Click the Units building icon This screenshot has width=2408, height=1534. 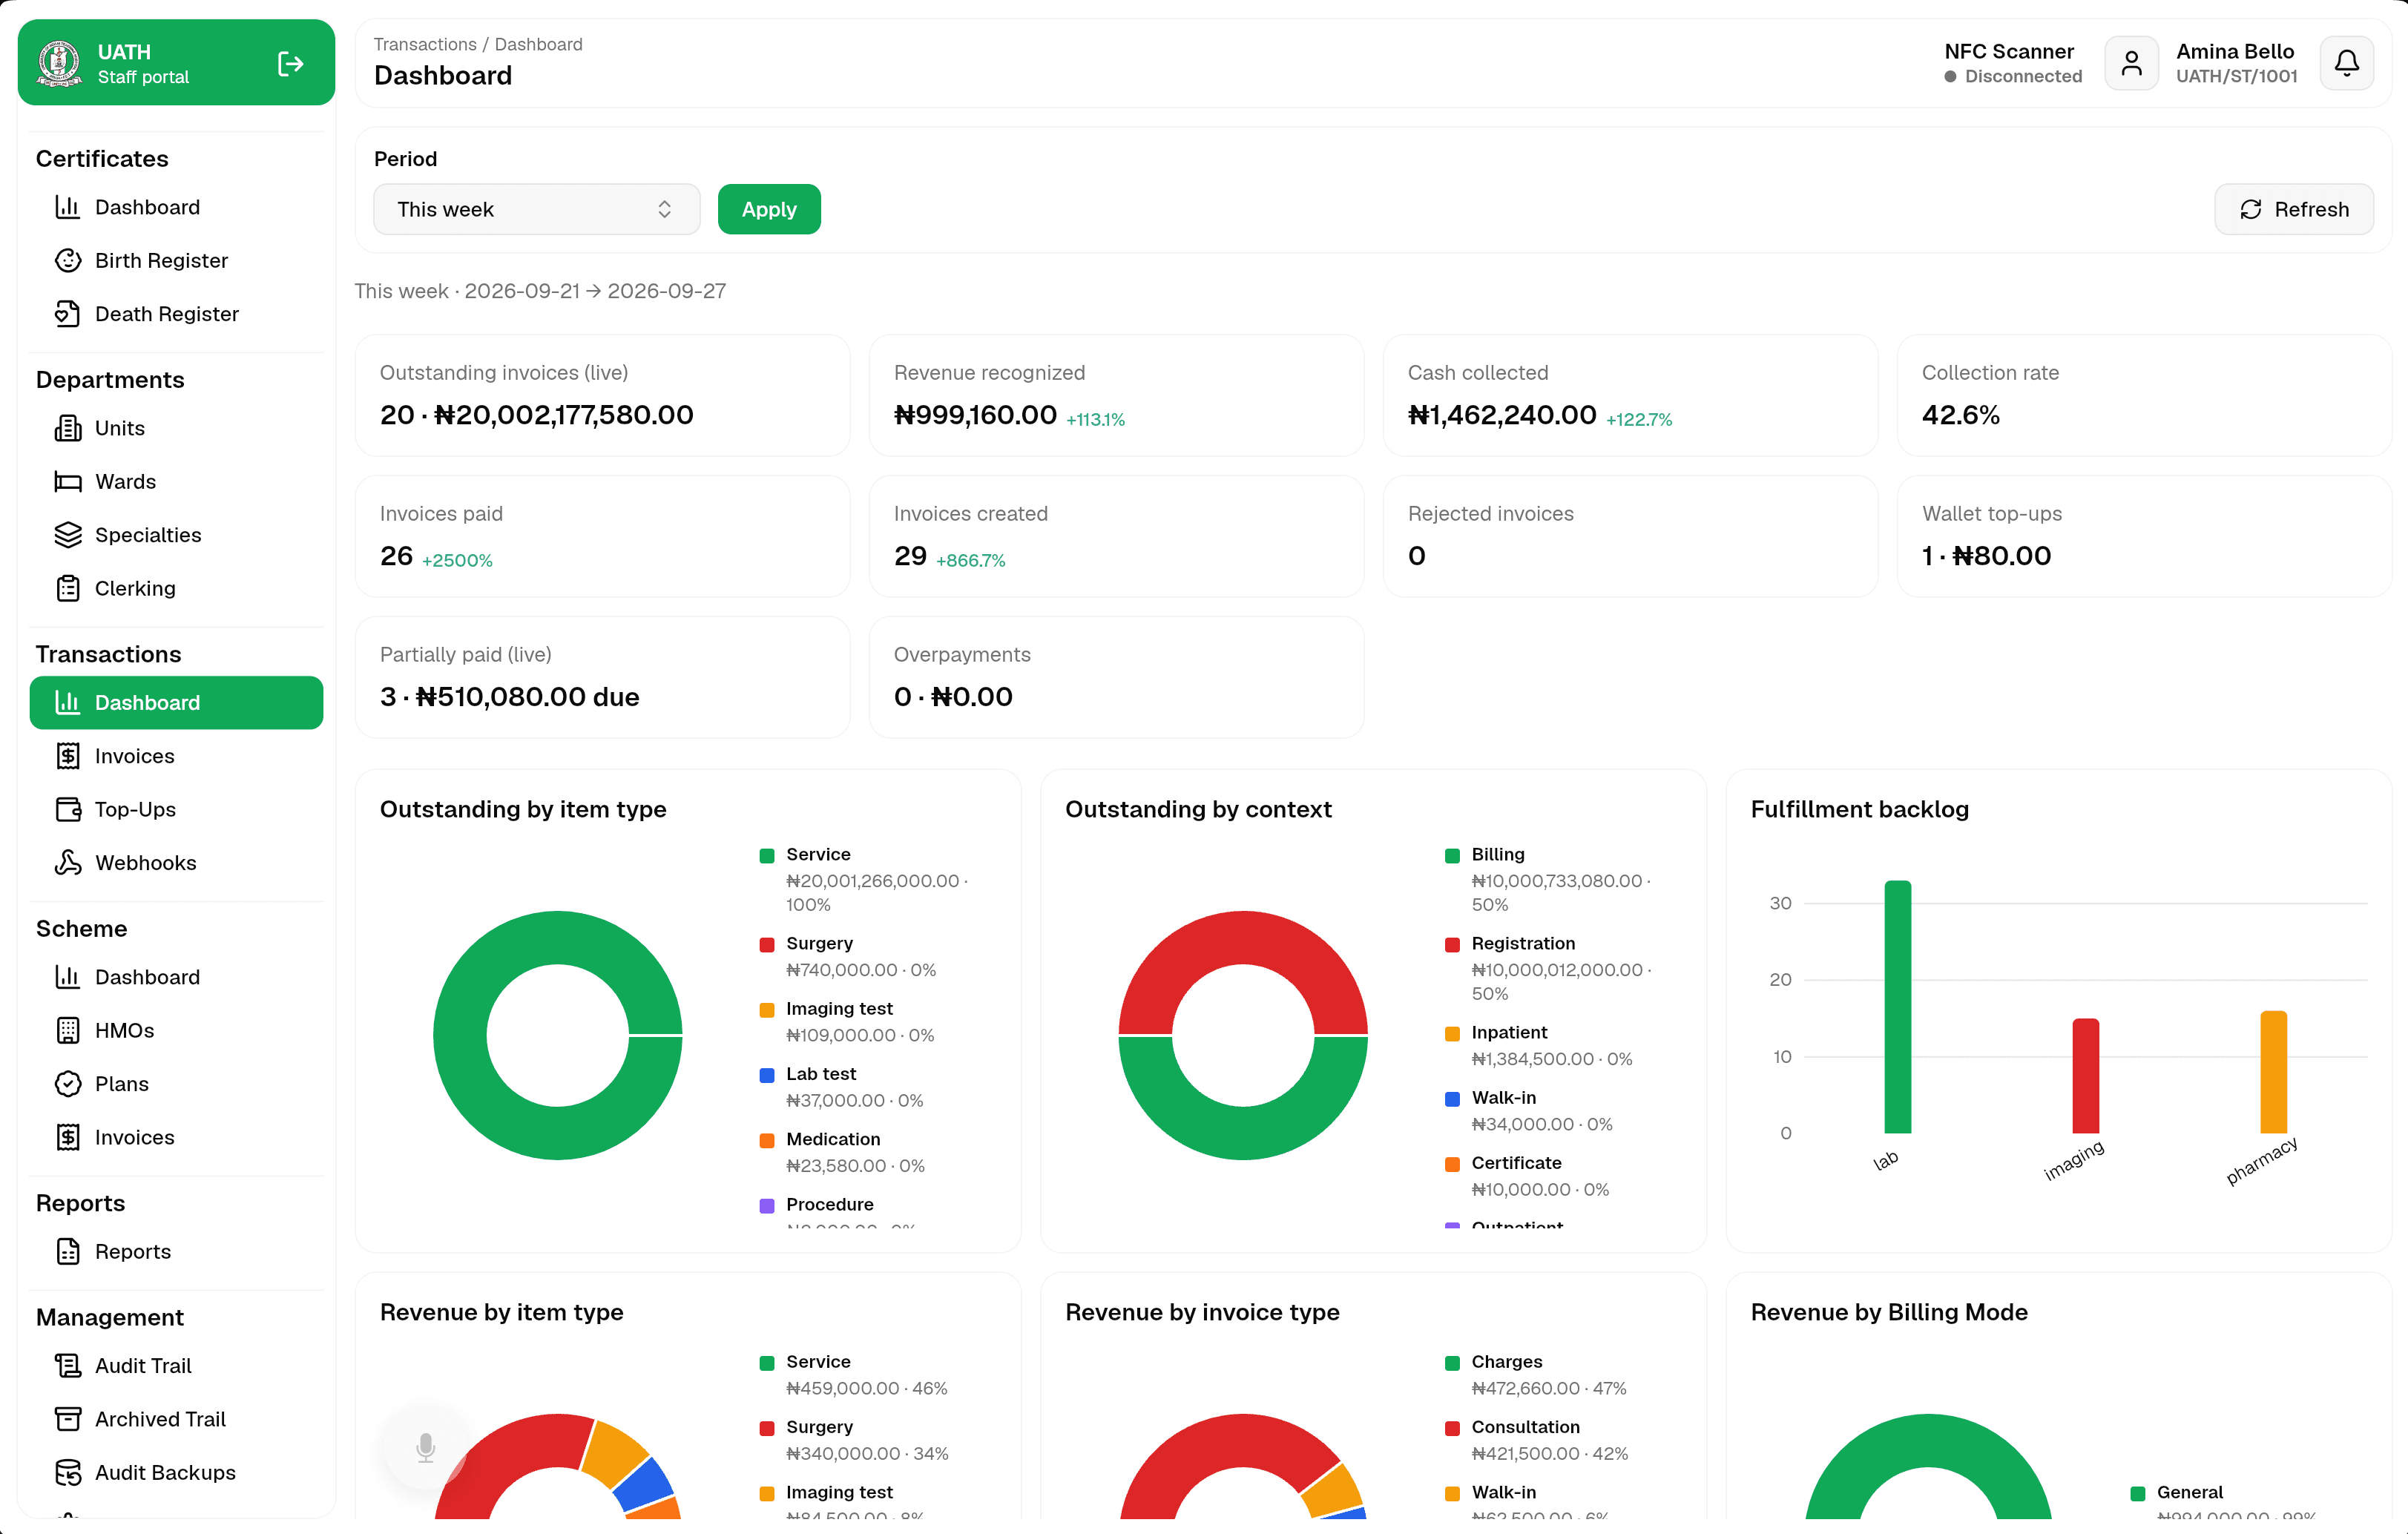tap(68, 428)
